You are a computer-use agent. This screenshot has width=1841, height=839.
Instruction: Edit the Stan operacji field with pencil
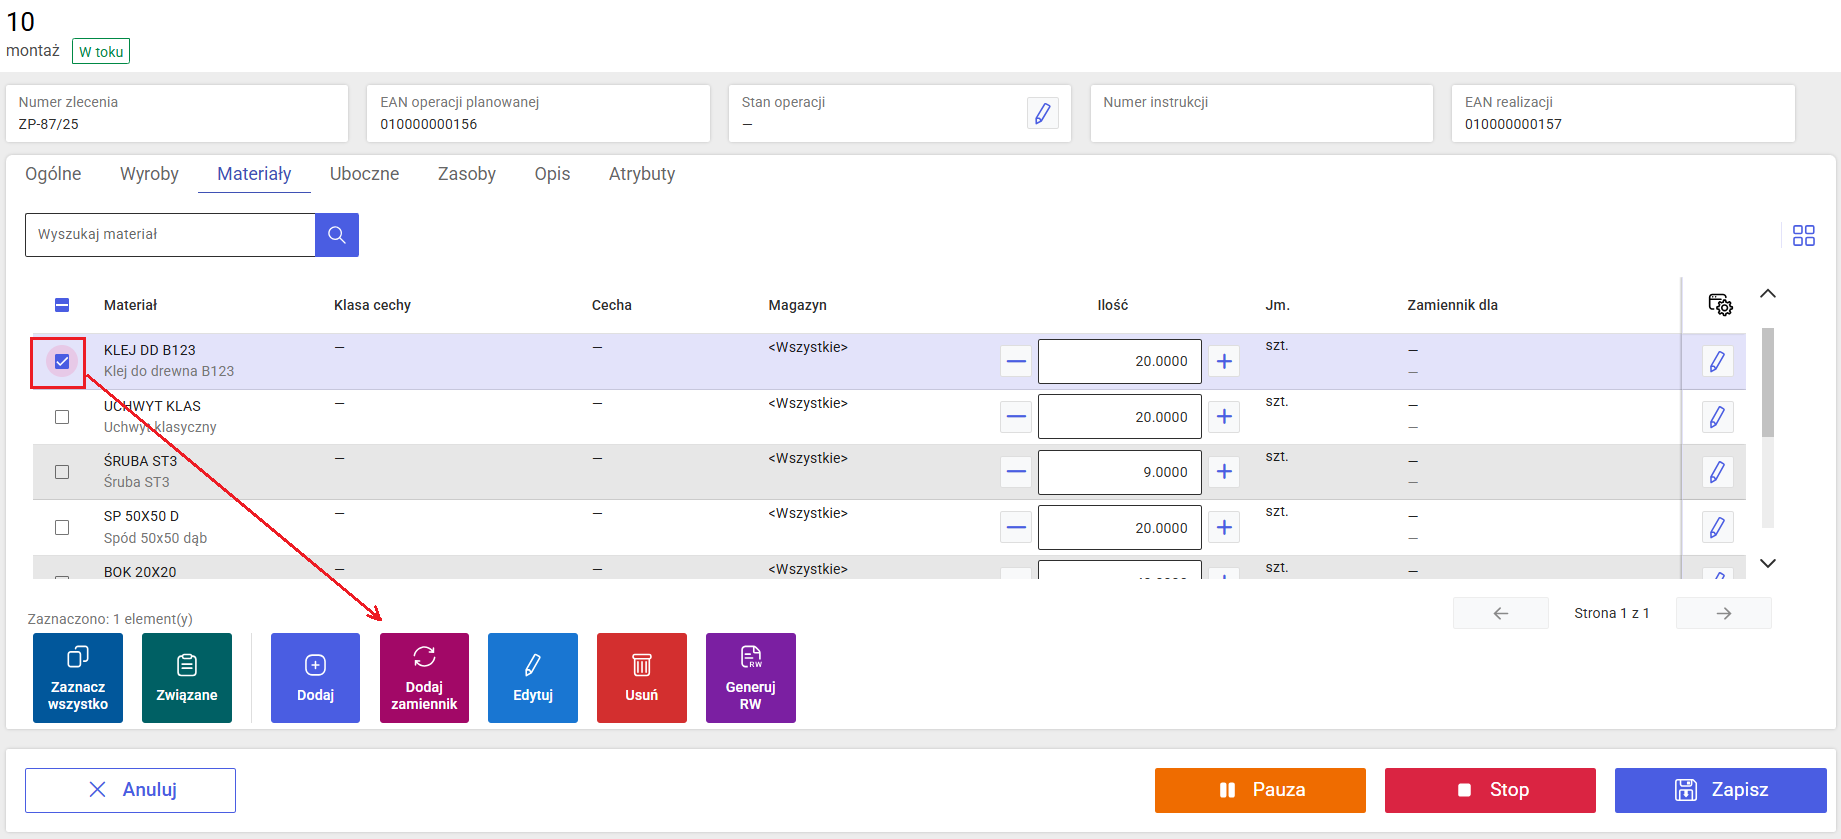pyautogui.click(x=1042, y=113)
